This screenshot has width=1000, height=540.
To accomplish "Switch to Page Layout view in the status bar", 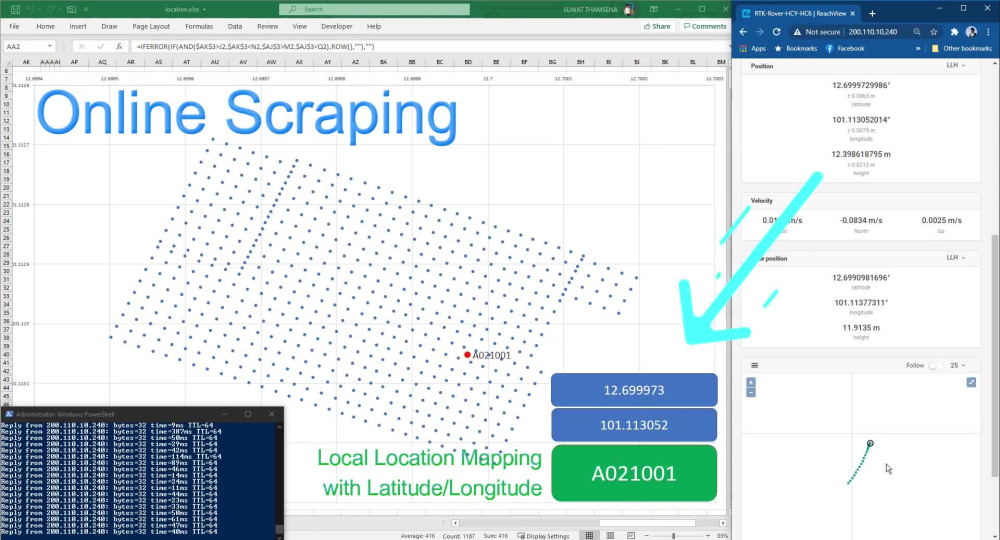I will (x=610, y=536).
